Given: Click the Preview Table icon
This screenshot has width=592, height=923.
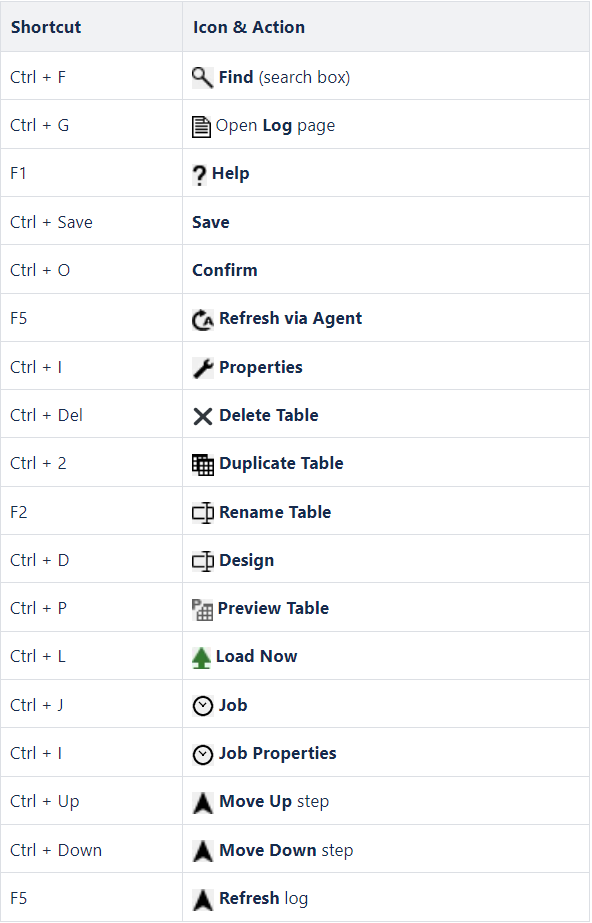Looking at the screenshot, I should pyautogui.click(x=202, y=610).
